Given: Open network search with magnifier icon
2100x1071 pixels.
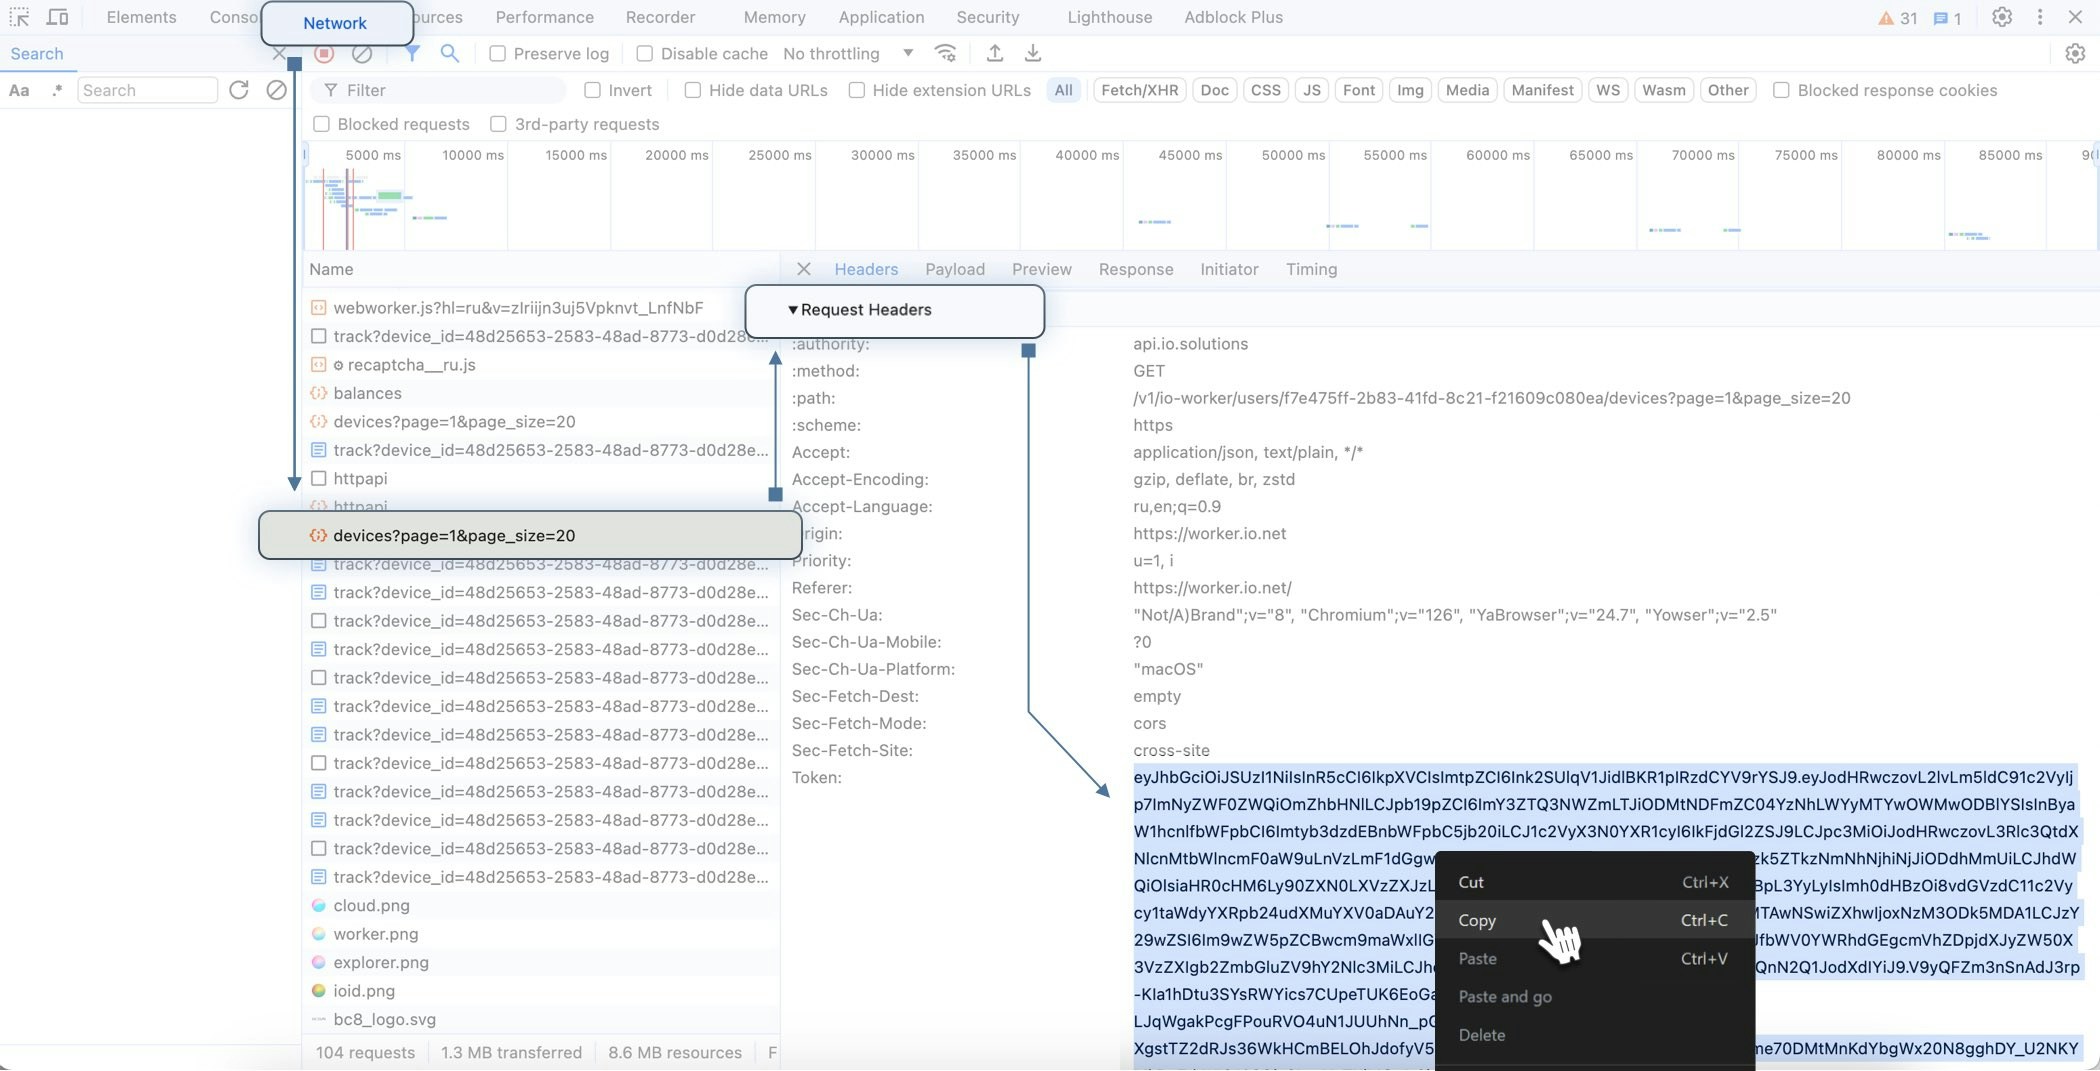Looking at the screenshot, I should [450, 54].
